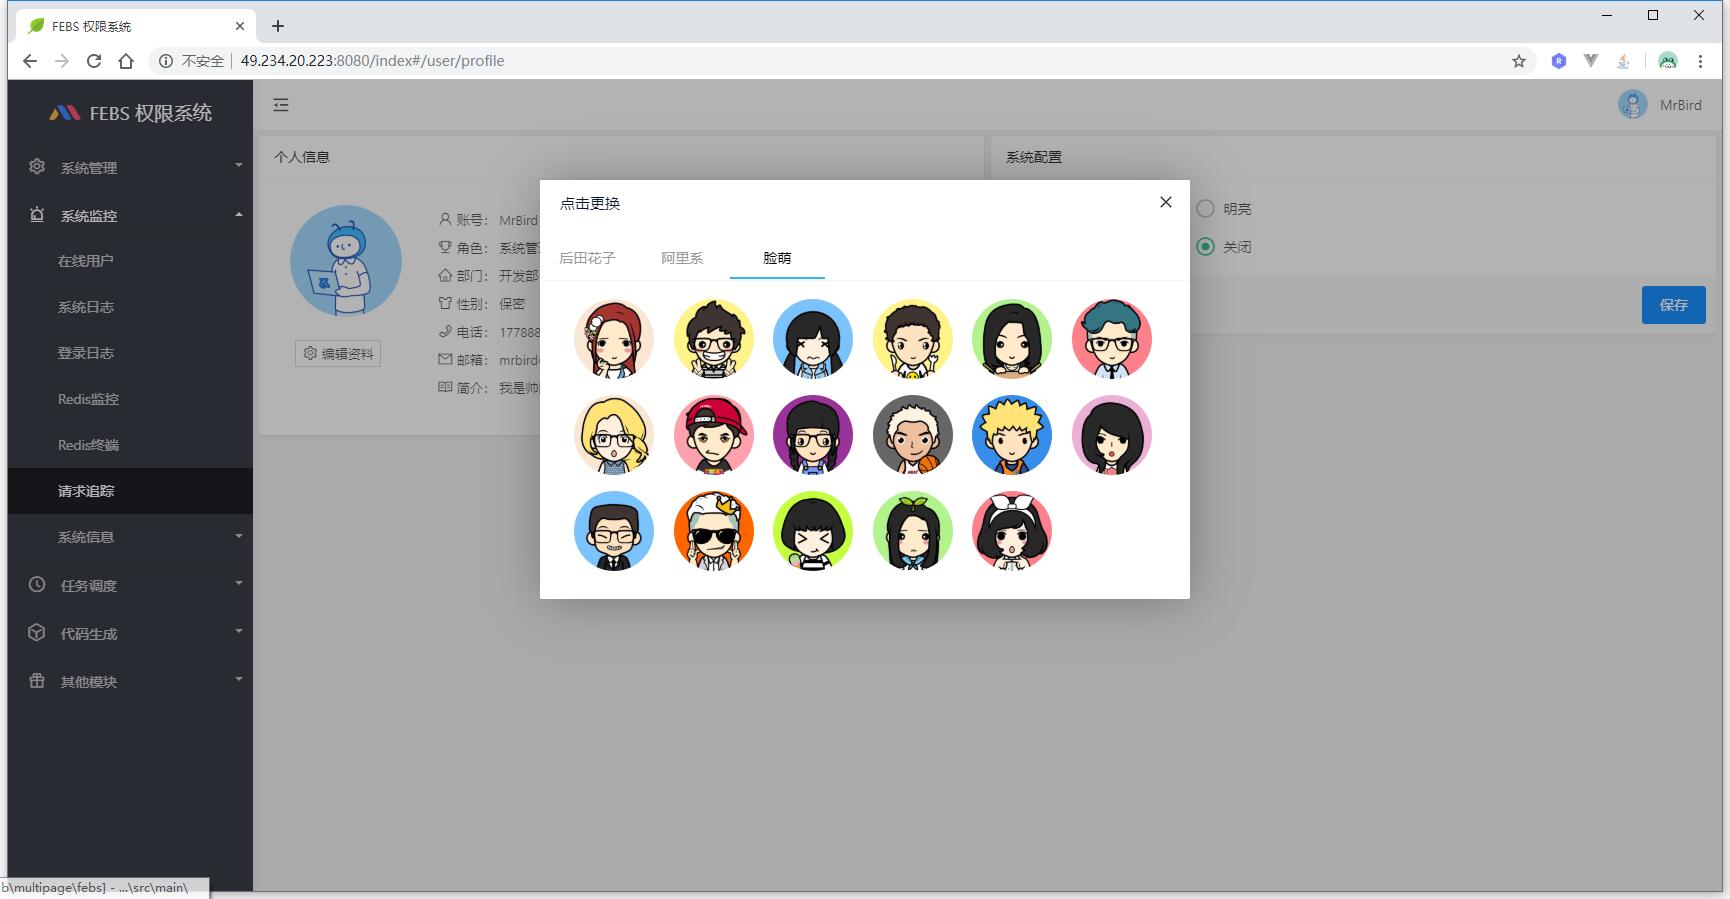This screenshot has width=1730, height=899.
Task: Click the 代码生成 cube icon
Action: coord(37,632)
